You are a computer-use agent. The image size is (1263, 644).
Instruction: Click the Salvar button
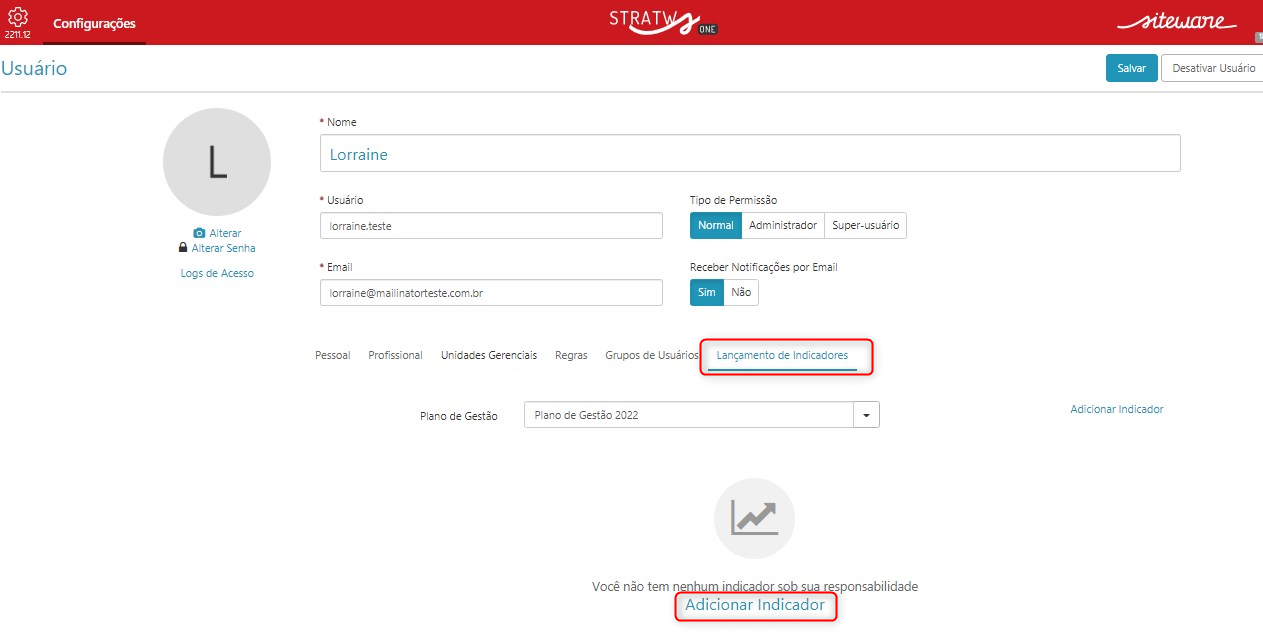coord(1132,68)
